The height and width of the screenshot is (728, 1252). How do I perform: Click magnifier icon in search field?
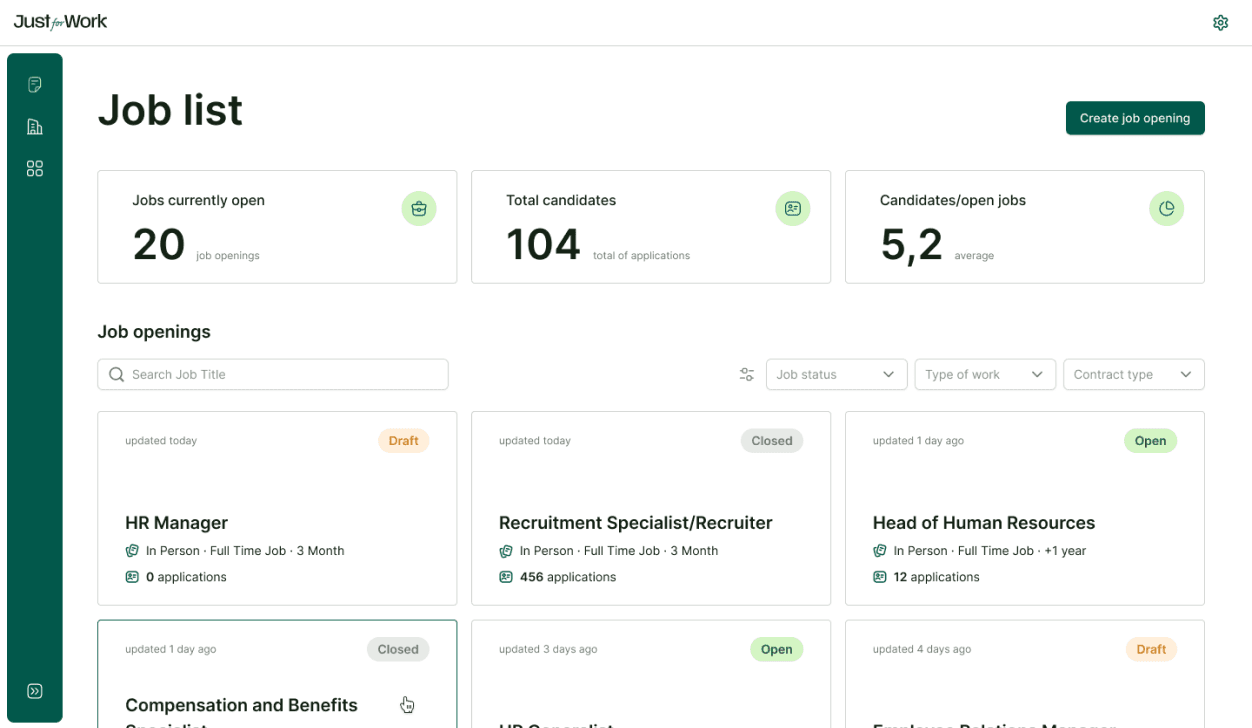117,374
